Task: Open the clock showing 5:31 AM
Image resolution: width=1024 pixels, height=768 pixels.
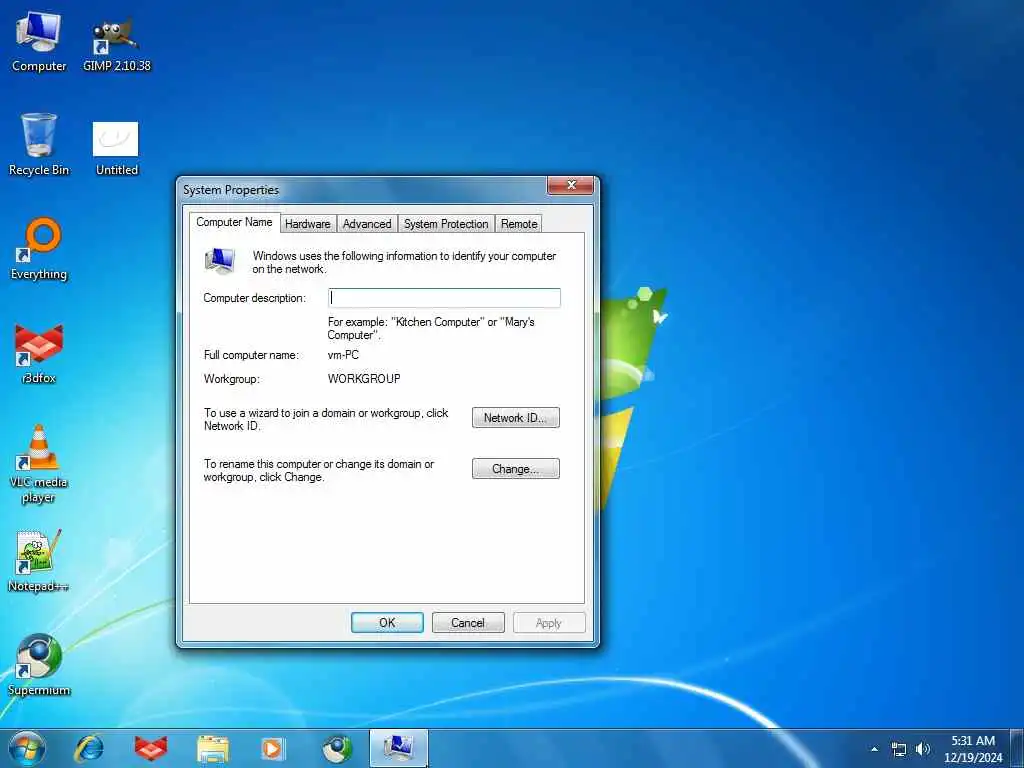Action: (973, 749)
